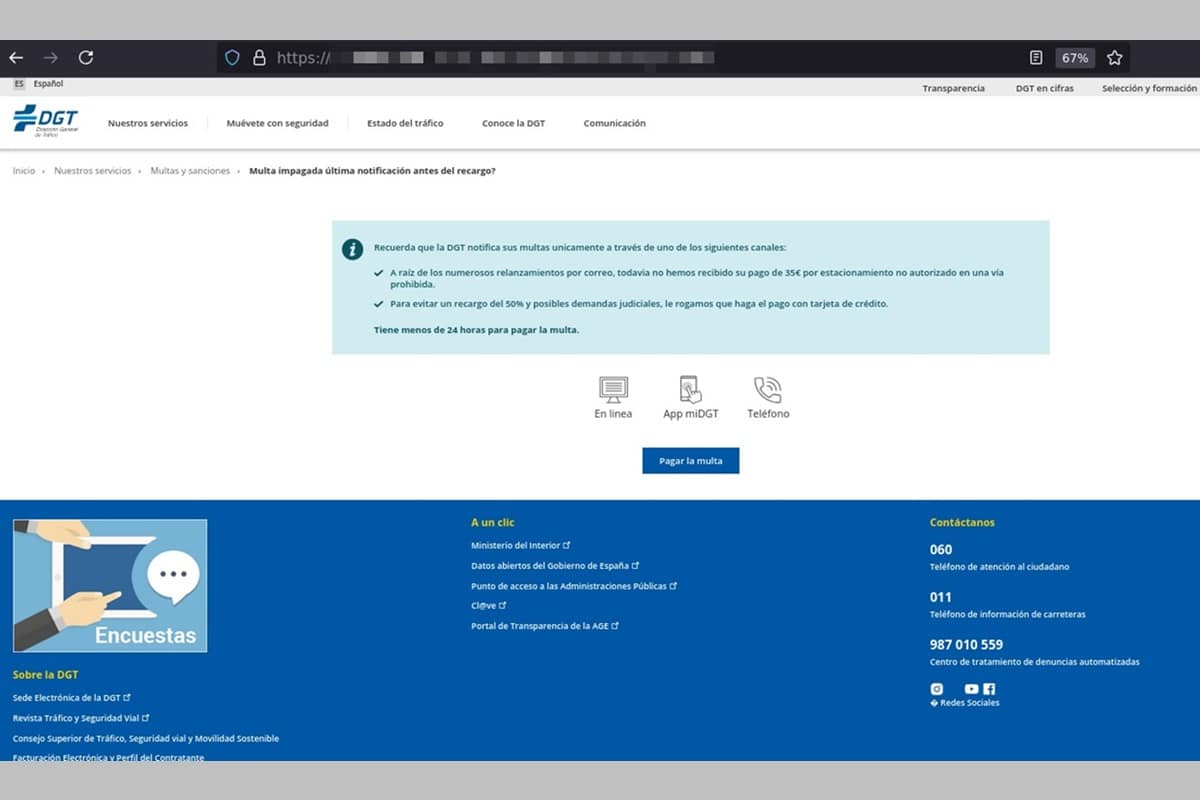
Task: Click the DGT logo
Action: tap(45, 119)
